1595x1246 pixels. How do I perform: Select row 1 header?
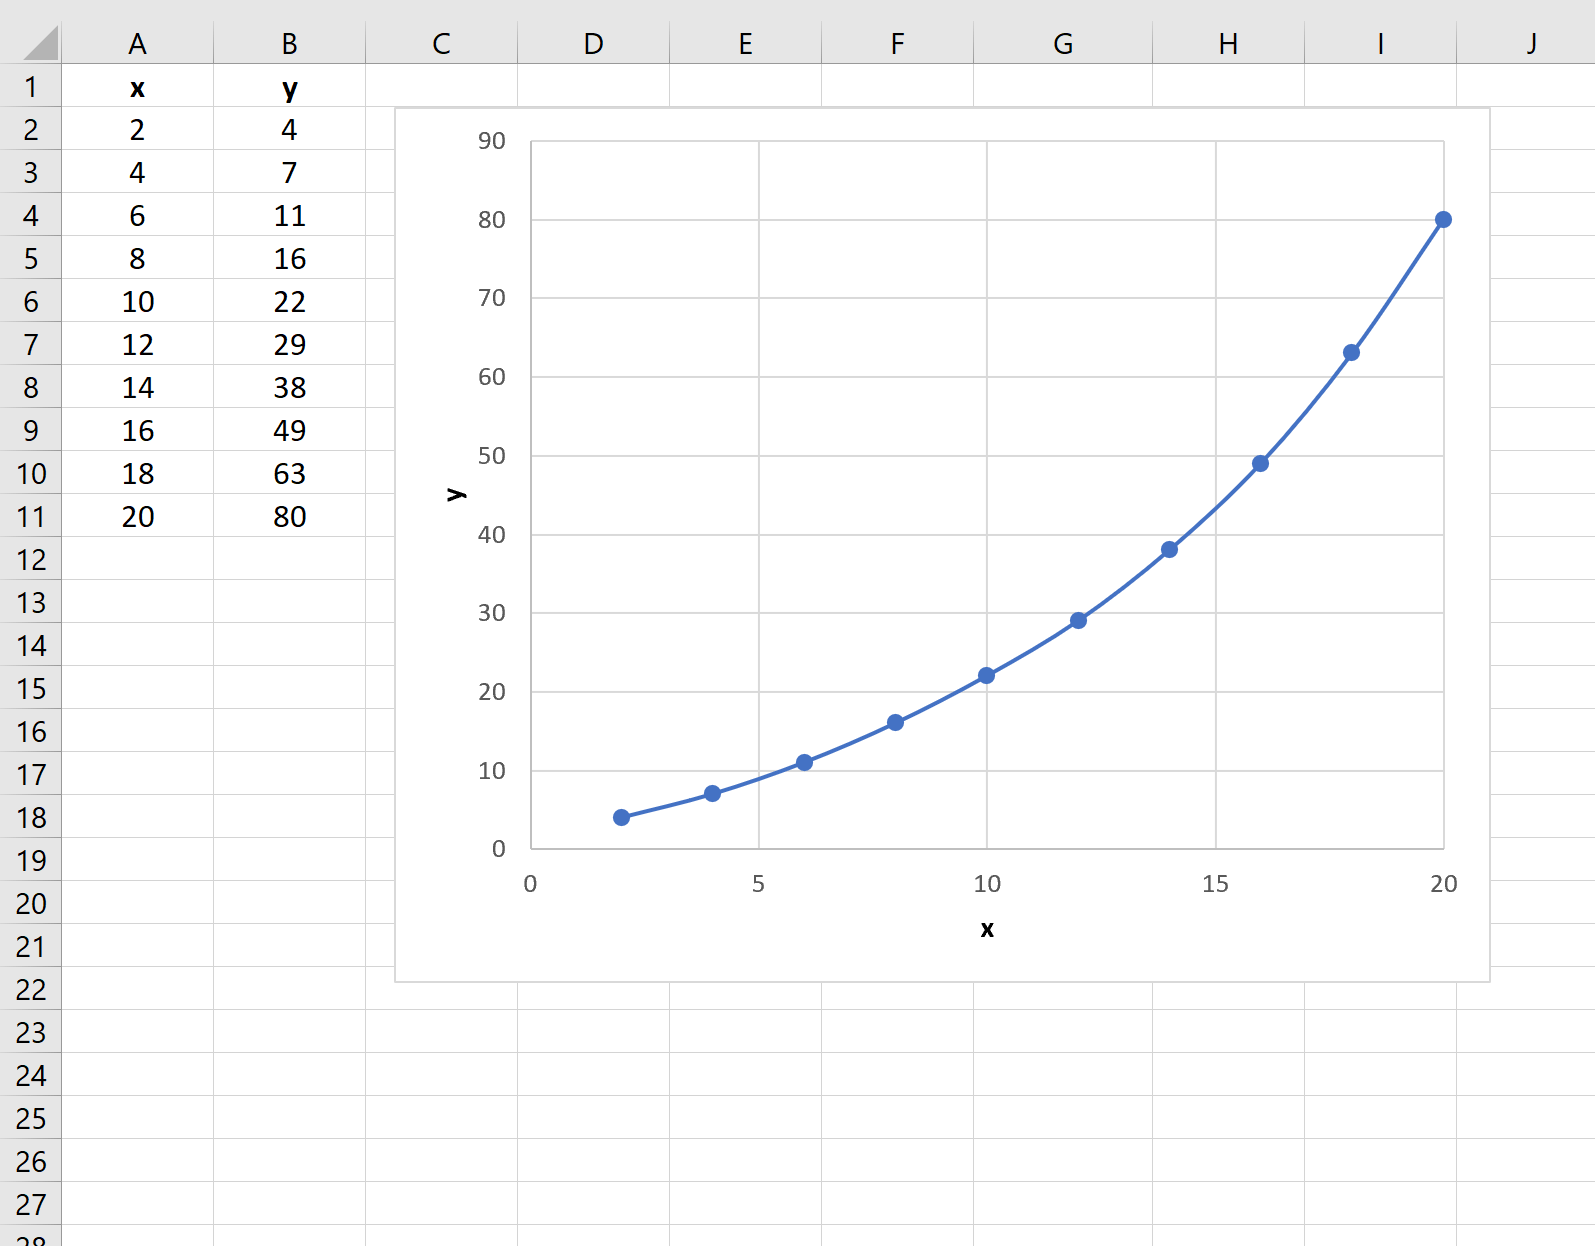31,86
